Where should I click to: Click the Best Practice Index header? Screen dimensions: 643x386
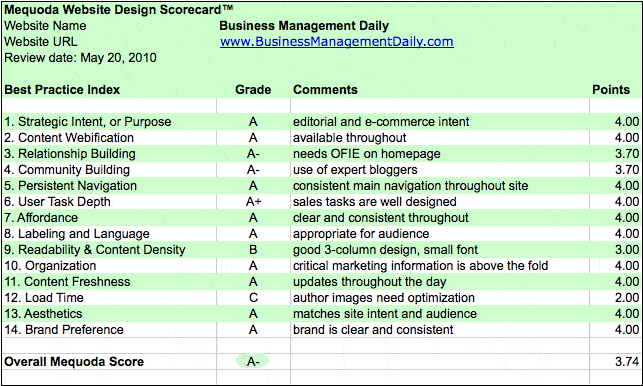[x=62, y=90]
